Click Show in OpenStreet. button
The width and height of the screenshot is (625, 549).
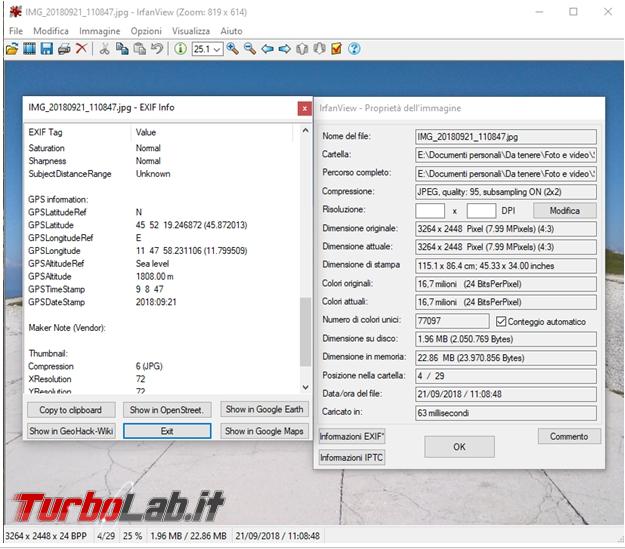(167, 410)
